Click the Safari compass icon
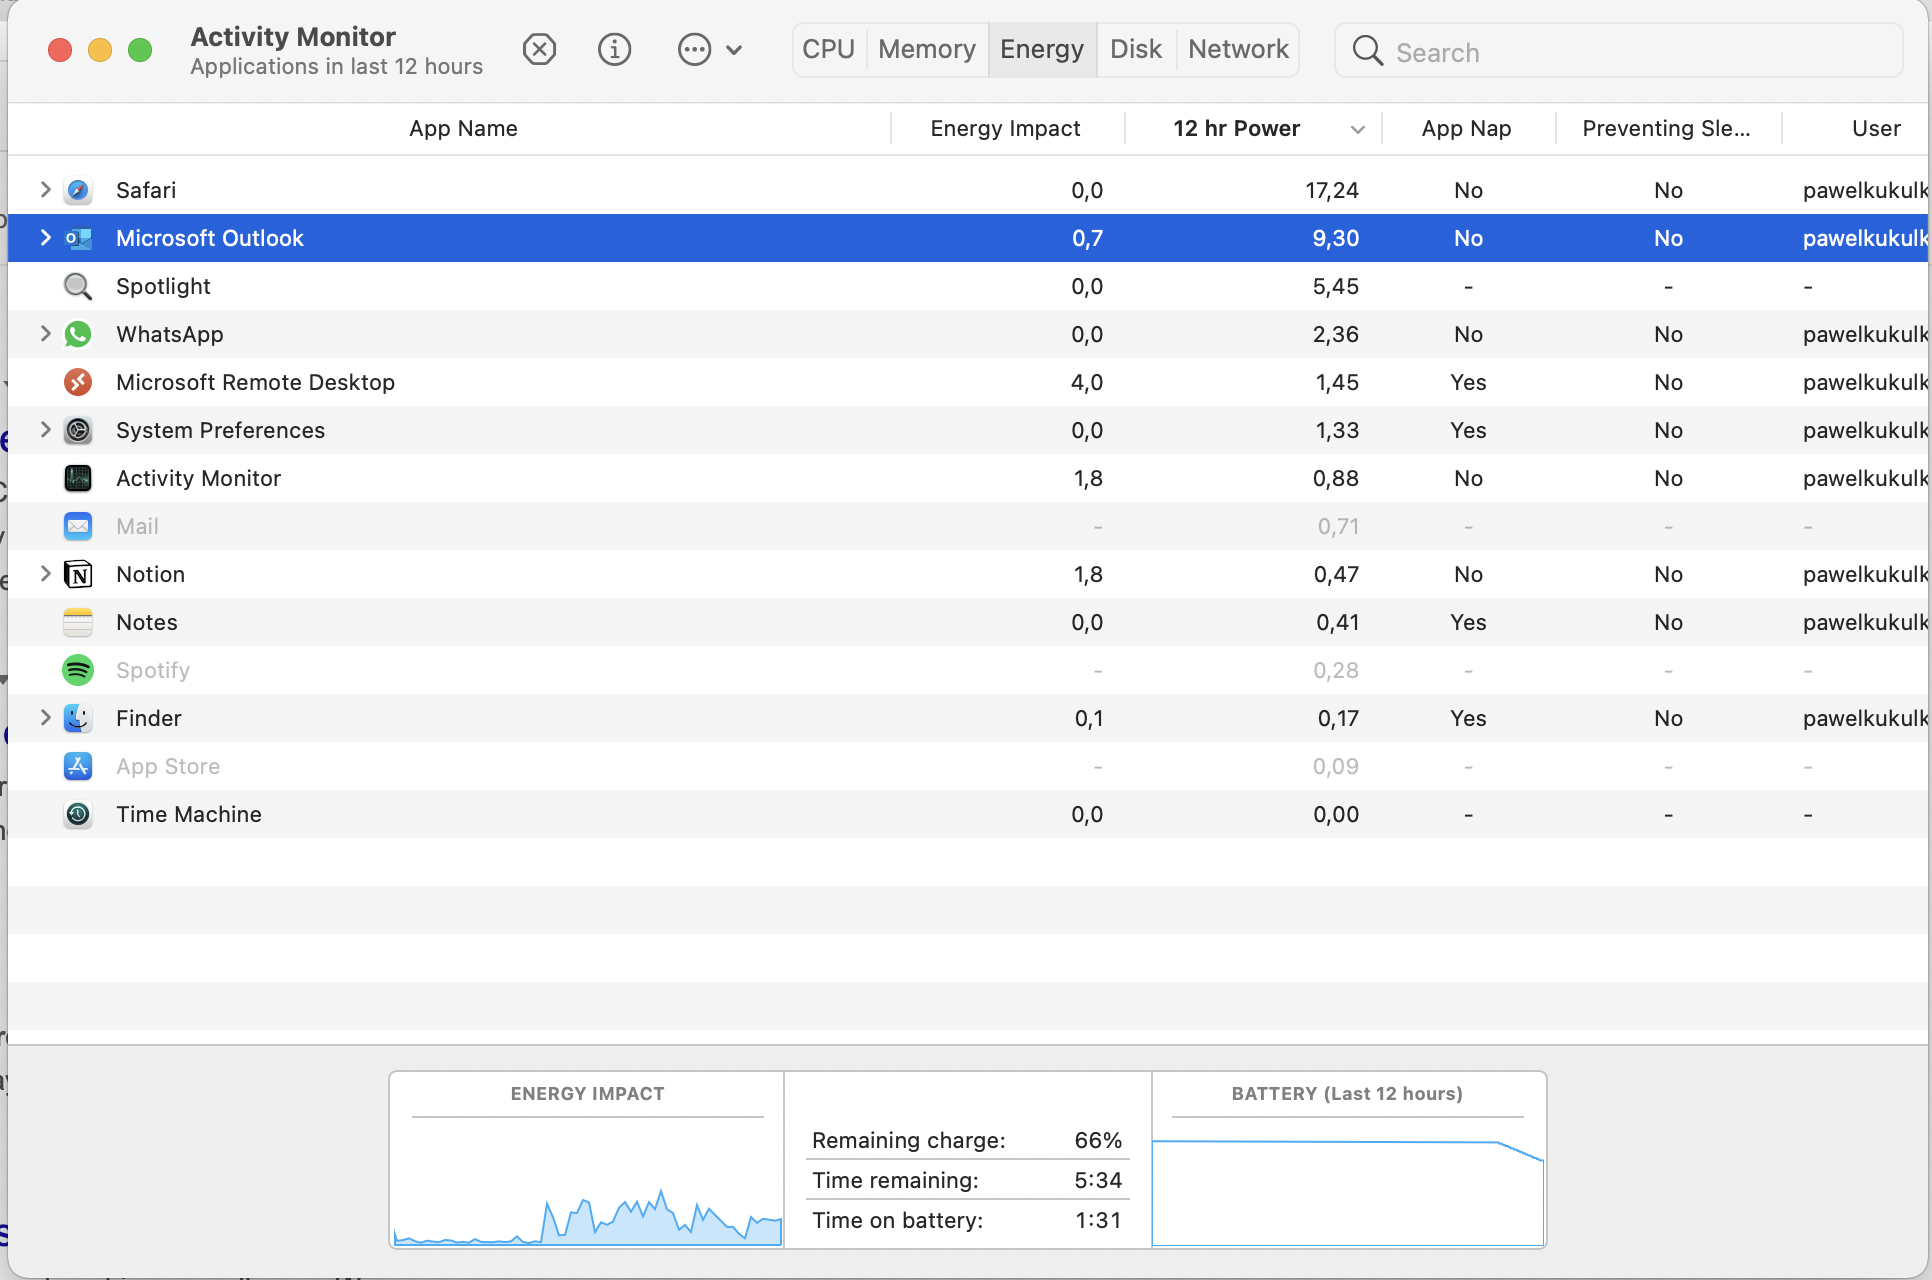The width and height of the screenshot is (1932, 1280). (x=78, y=190)
